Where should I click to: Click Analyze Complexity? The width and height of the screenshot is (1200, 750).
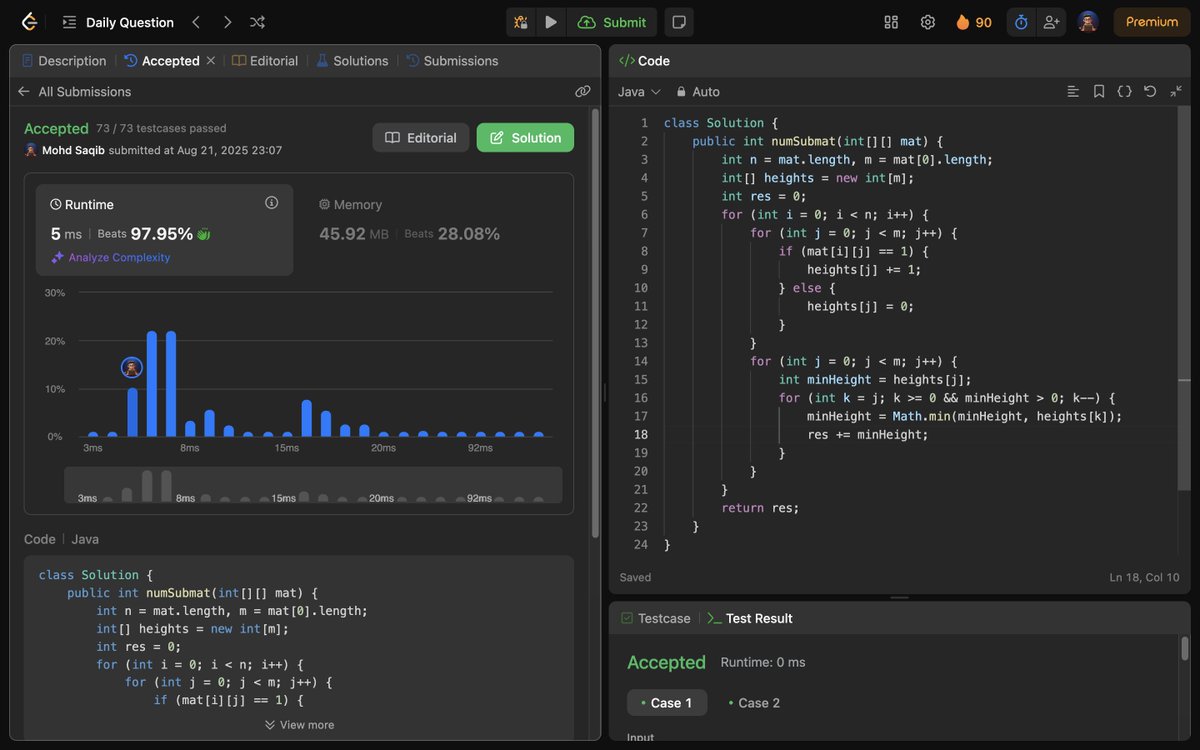click(x=110, y=257)
